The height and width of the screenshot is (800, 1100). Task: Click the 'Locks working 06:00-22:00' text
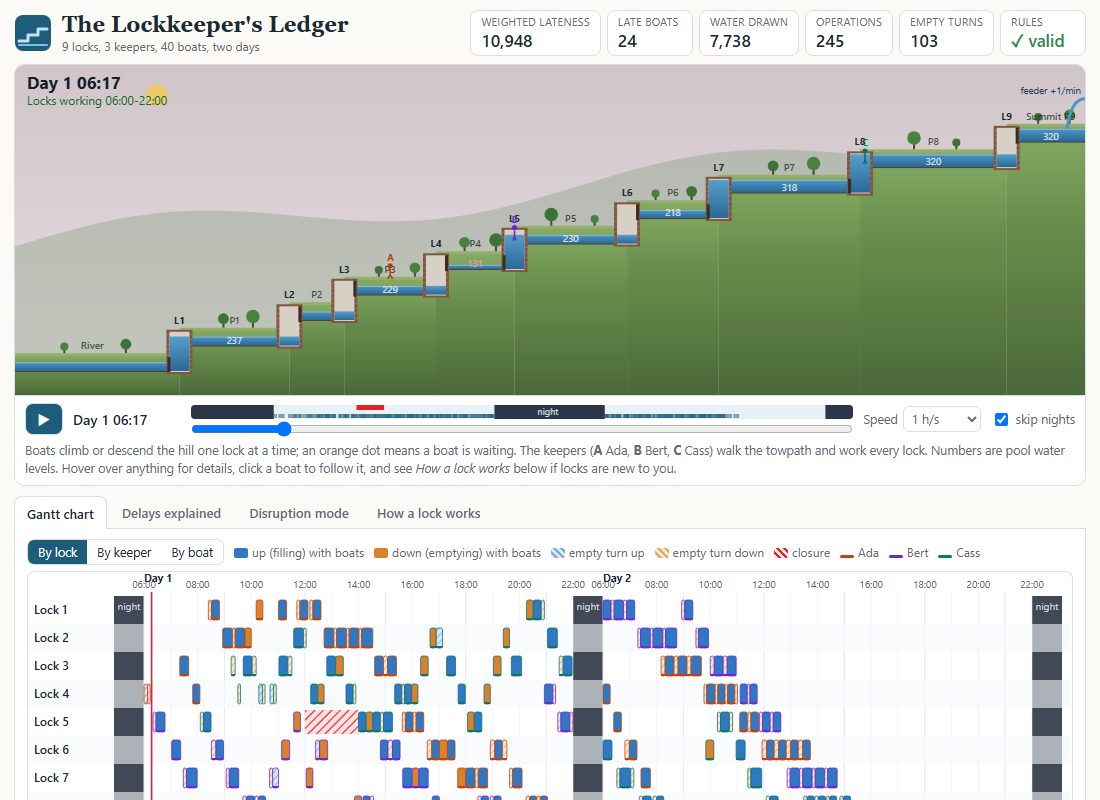pos(97,101)
